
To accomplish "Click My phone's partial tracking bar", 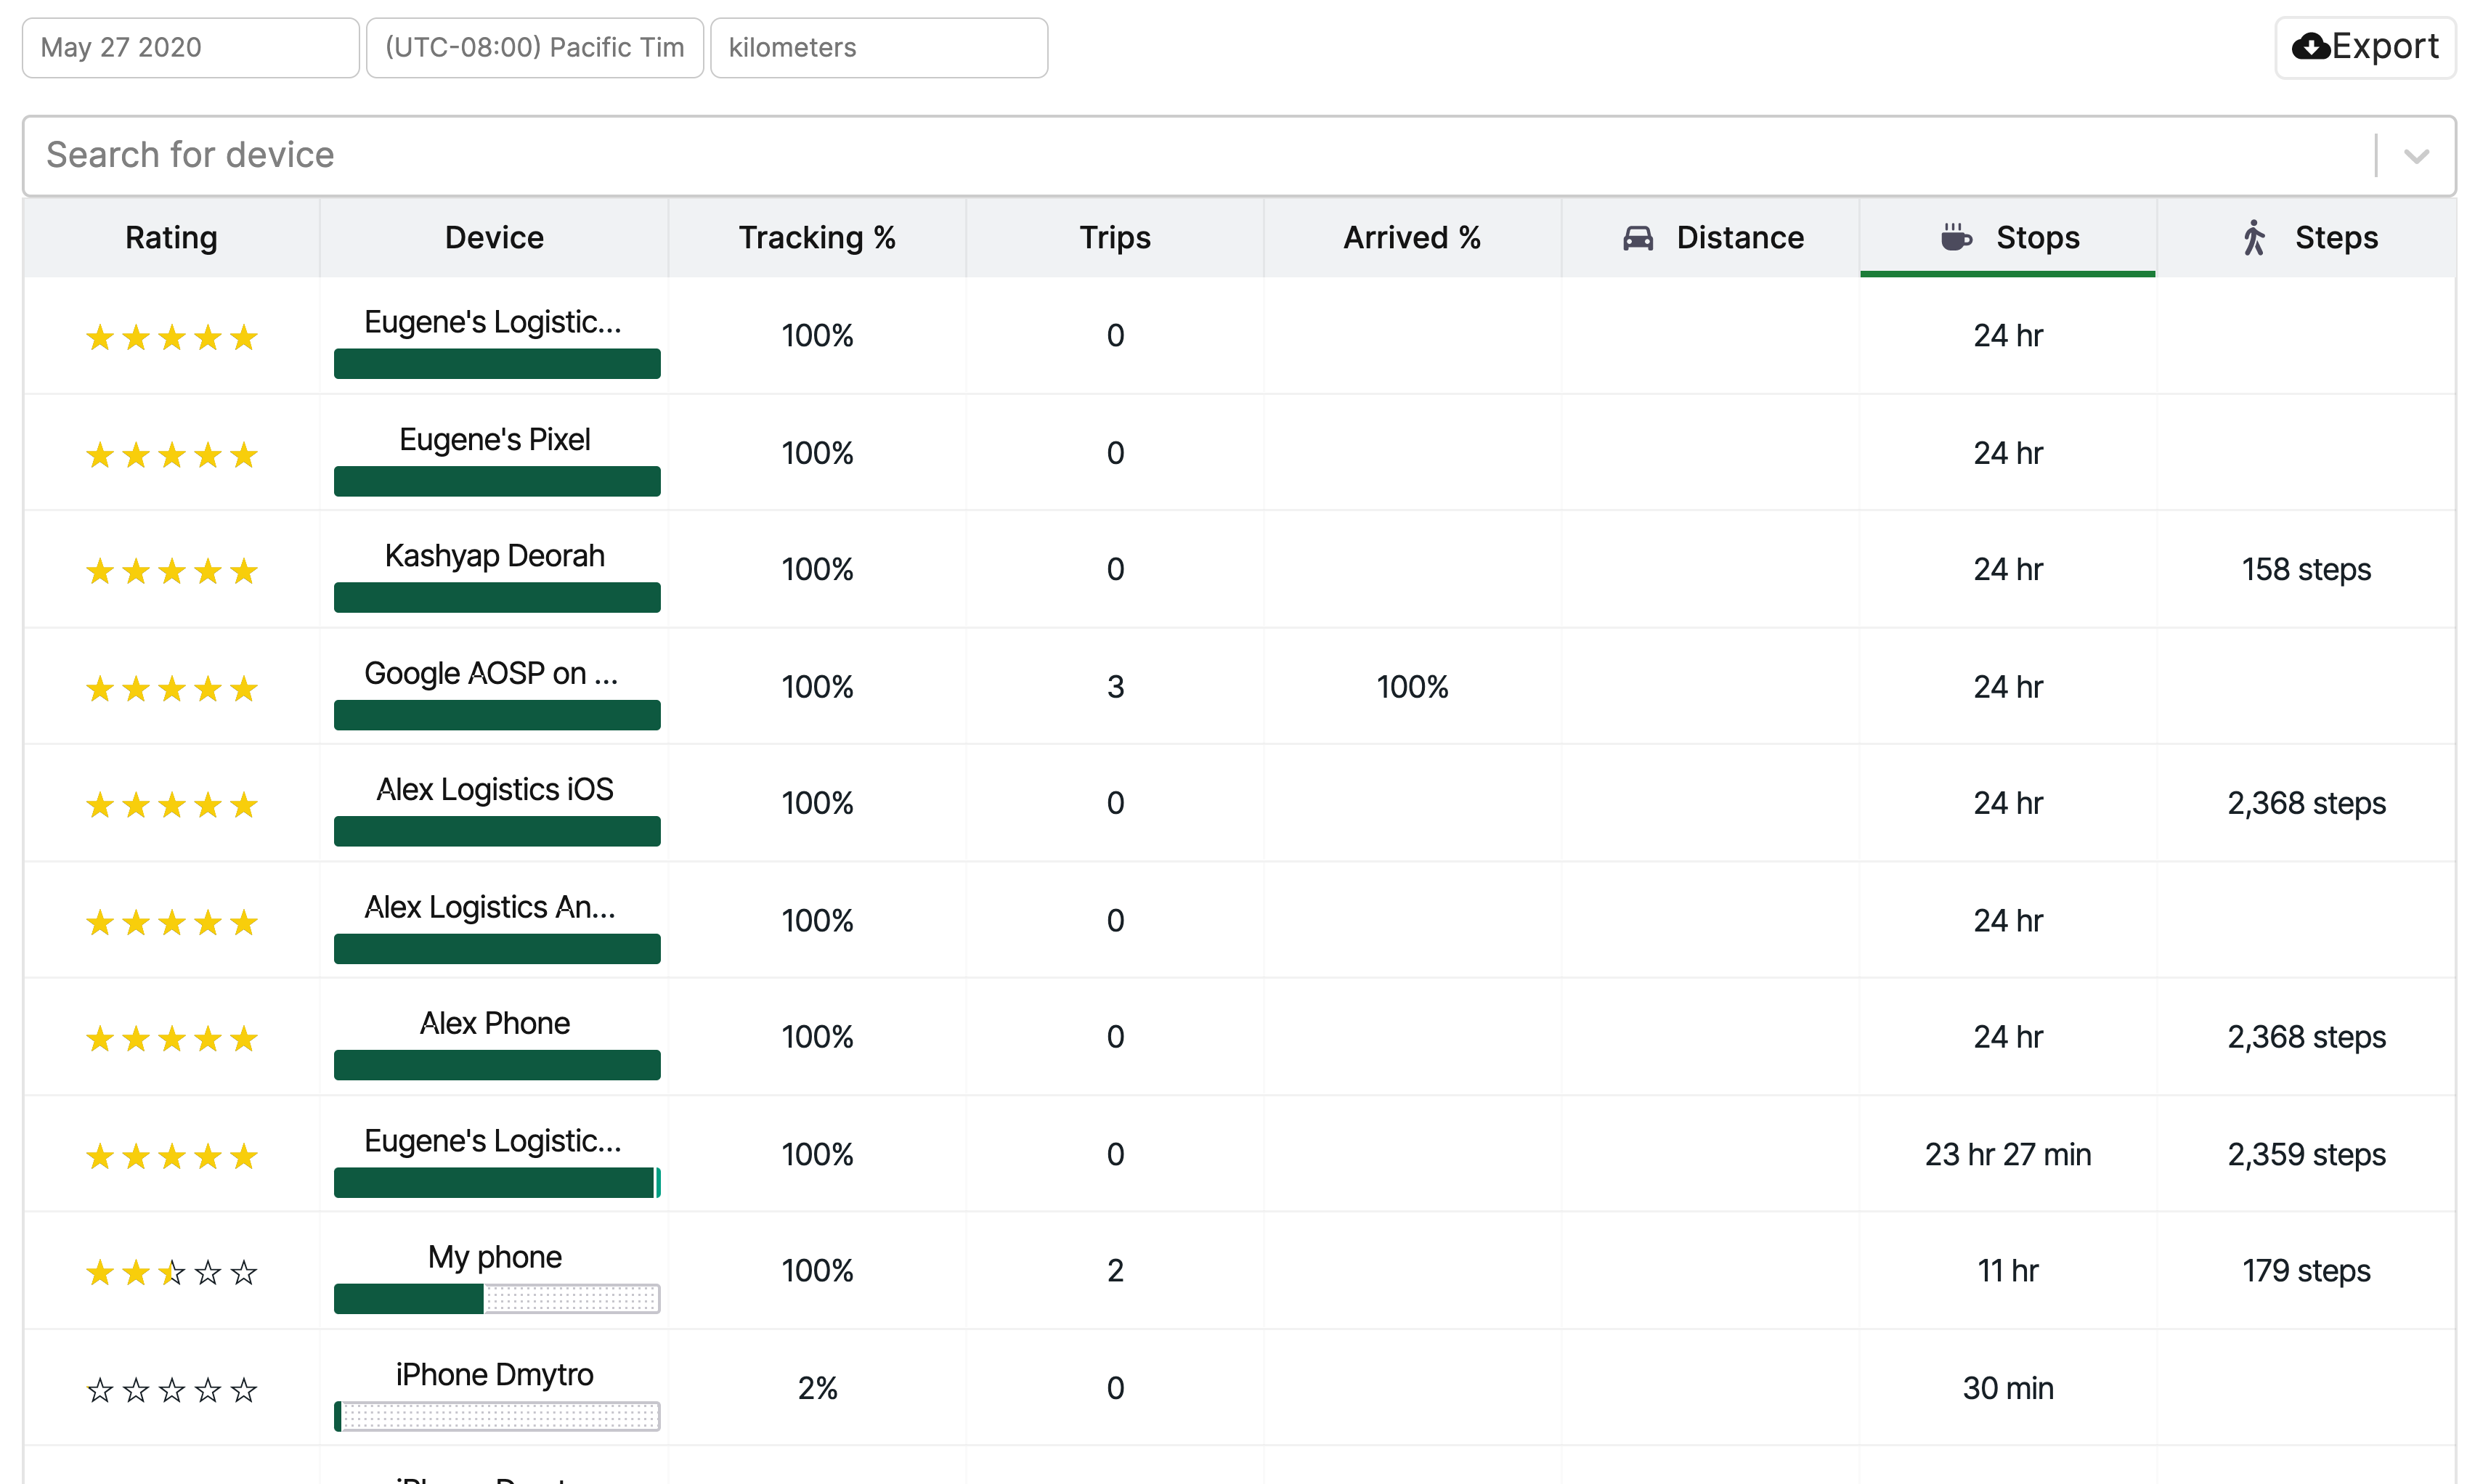I will [x=496, y=1298].
